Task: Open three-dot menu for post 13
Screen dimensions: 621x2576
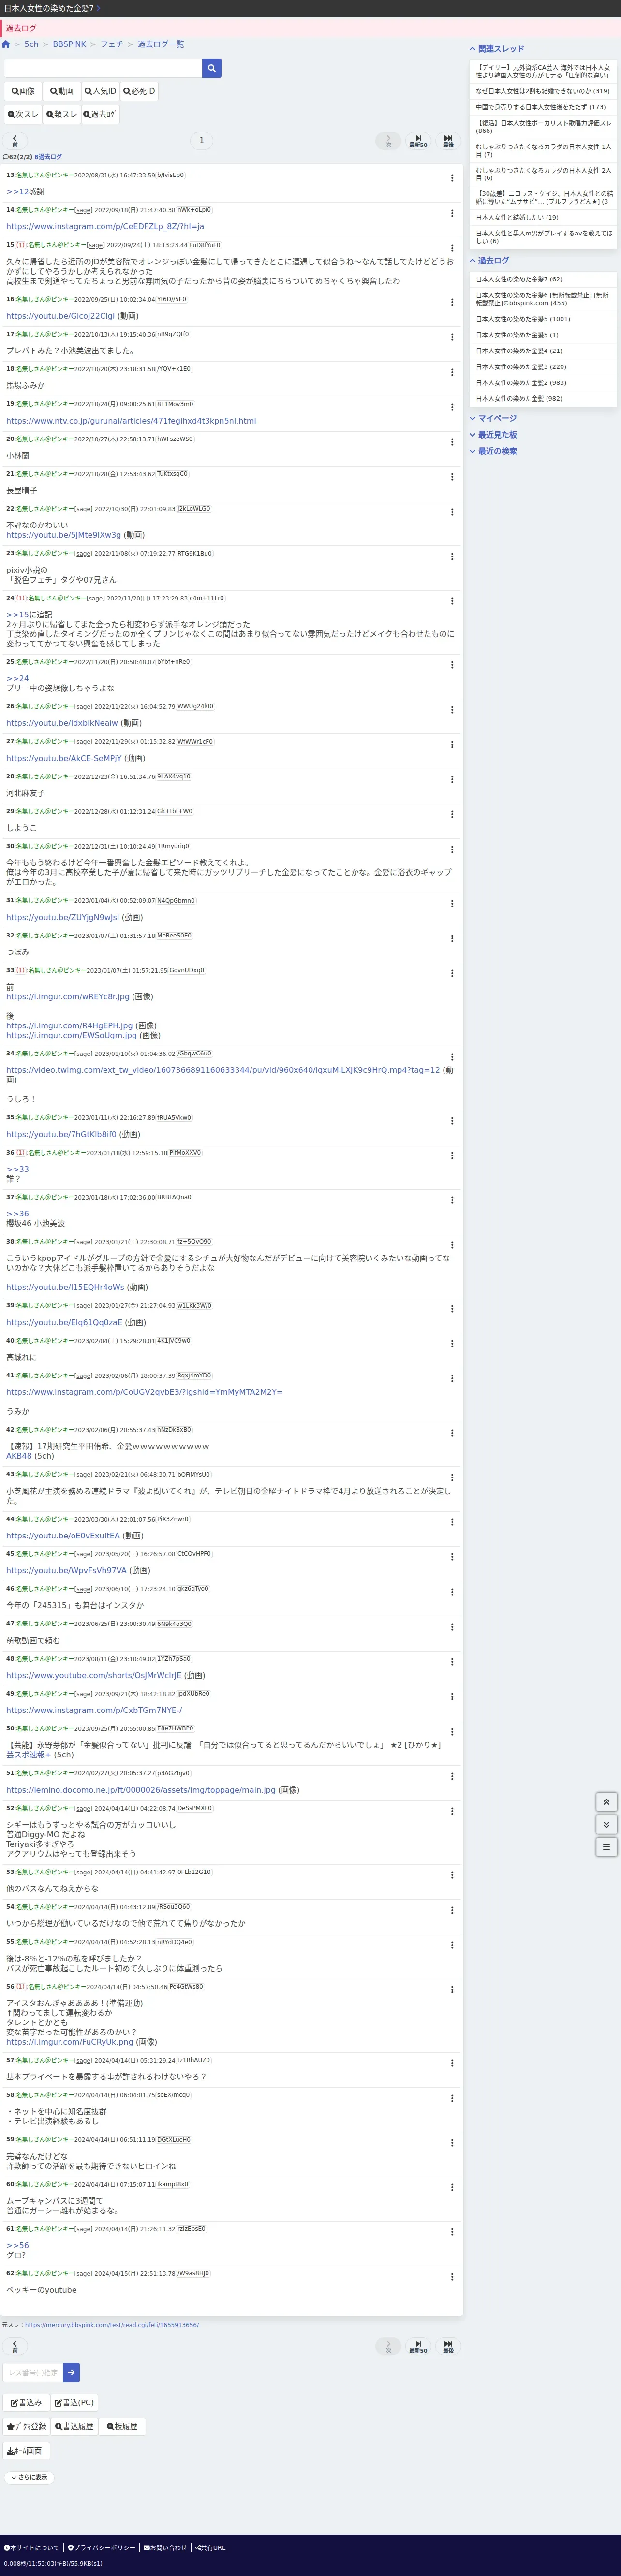Action: point(452,178)
